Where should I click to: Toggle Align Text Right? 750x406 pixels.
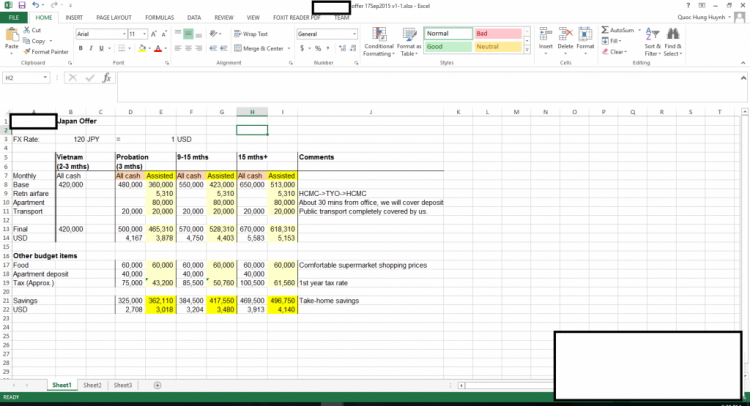click(199, 48)
